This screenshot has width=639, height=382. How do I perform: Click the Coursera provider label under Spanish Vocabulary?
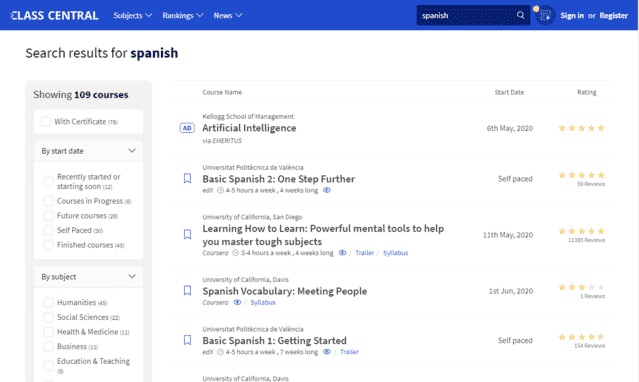pyautogui.click(x=215, y=303)
